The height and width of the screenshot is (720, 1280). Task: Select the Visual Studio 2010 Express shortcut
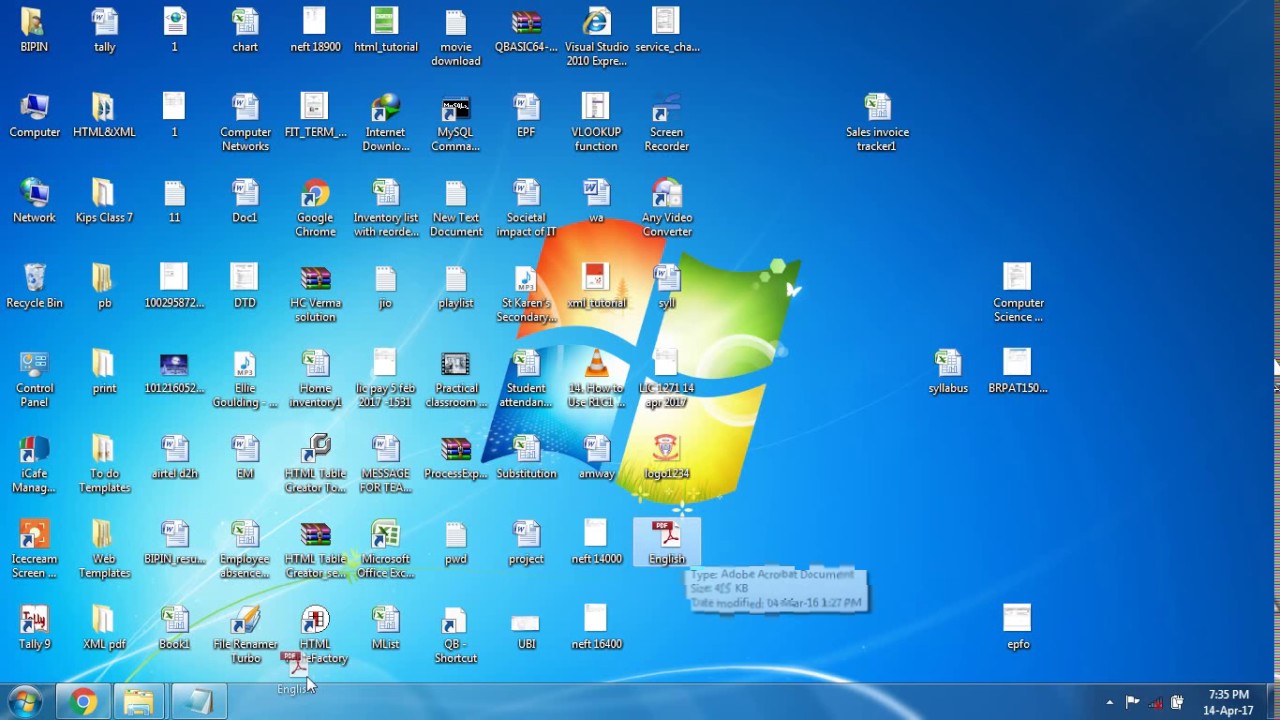coord(596,22)
